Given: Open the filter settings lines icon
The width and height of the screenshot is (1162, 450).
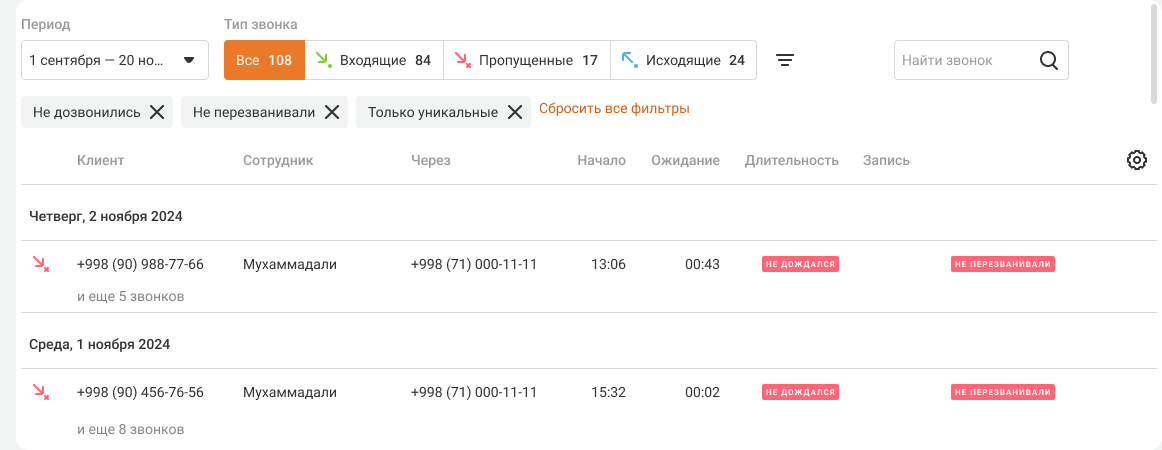Looking at the screenshot, I should tap(786, 60).
